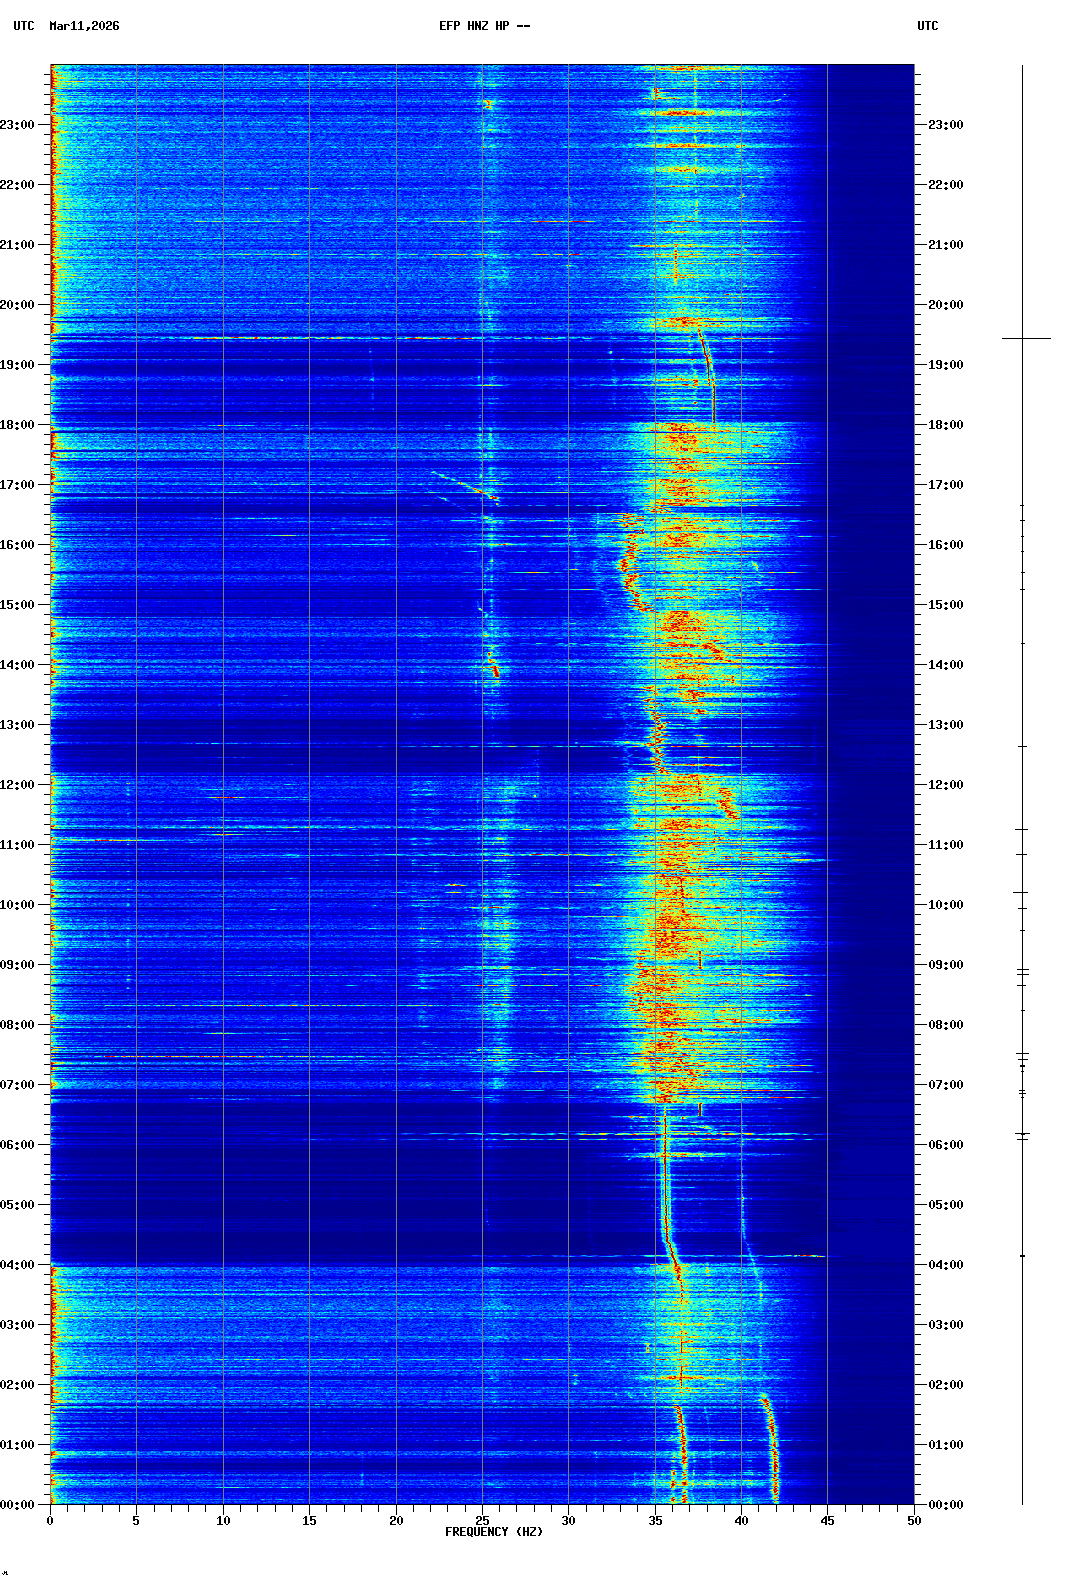Click the 16:00 label on right time axis

[945, 545]
